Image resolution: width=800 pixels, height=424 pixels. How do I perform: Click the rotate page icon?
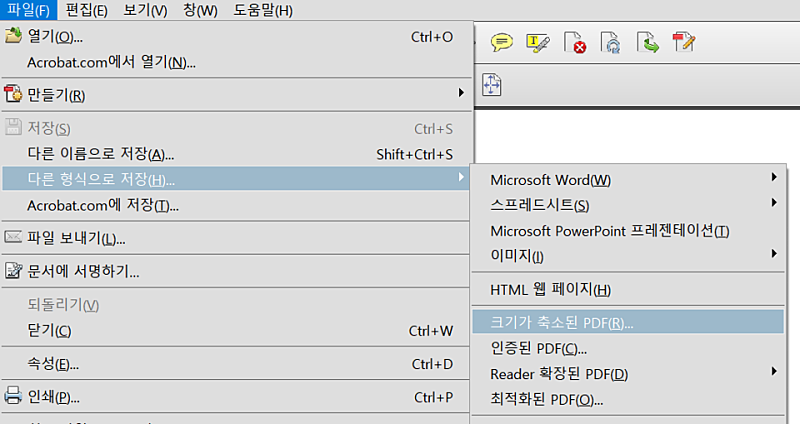(x=611, y=42)
